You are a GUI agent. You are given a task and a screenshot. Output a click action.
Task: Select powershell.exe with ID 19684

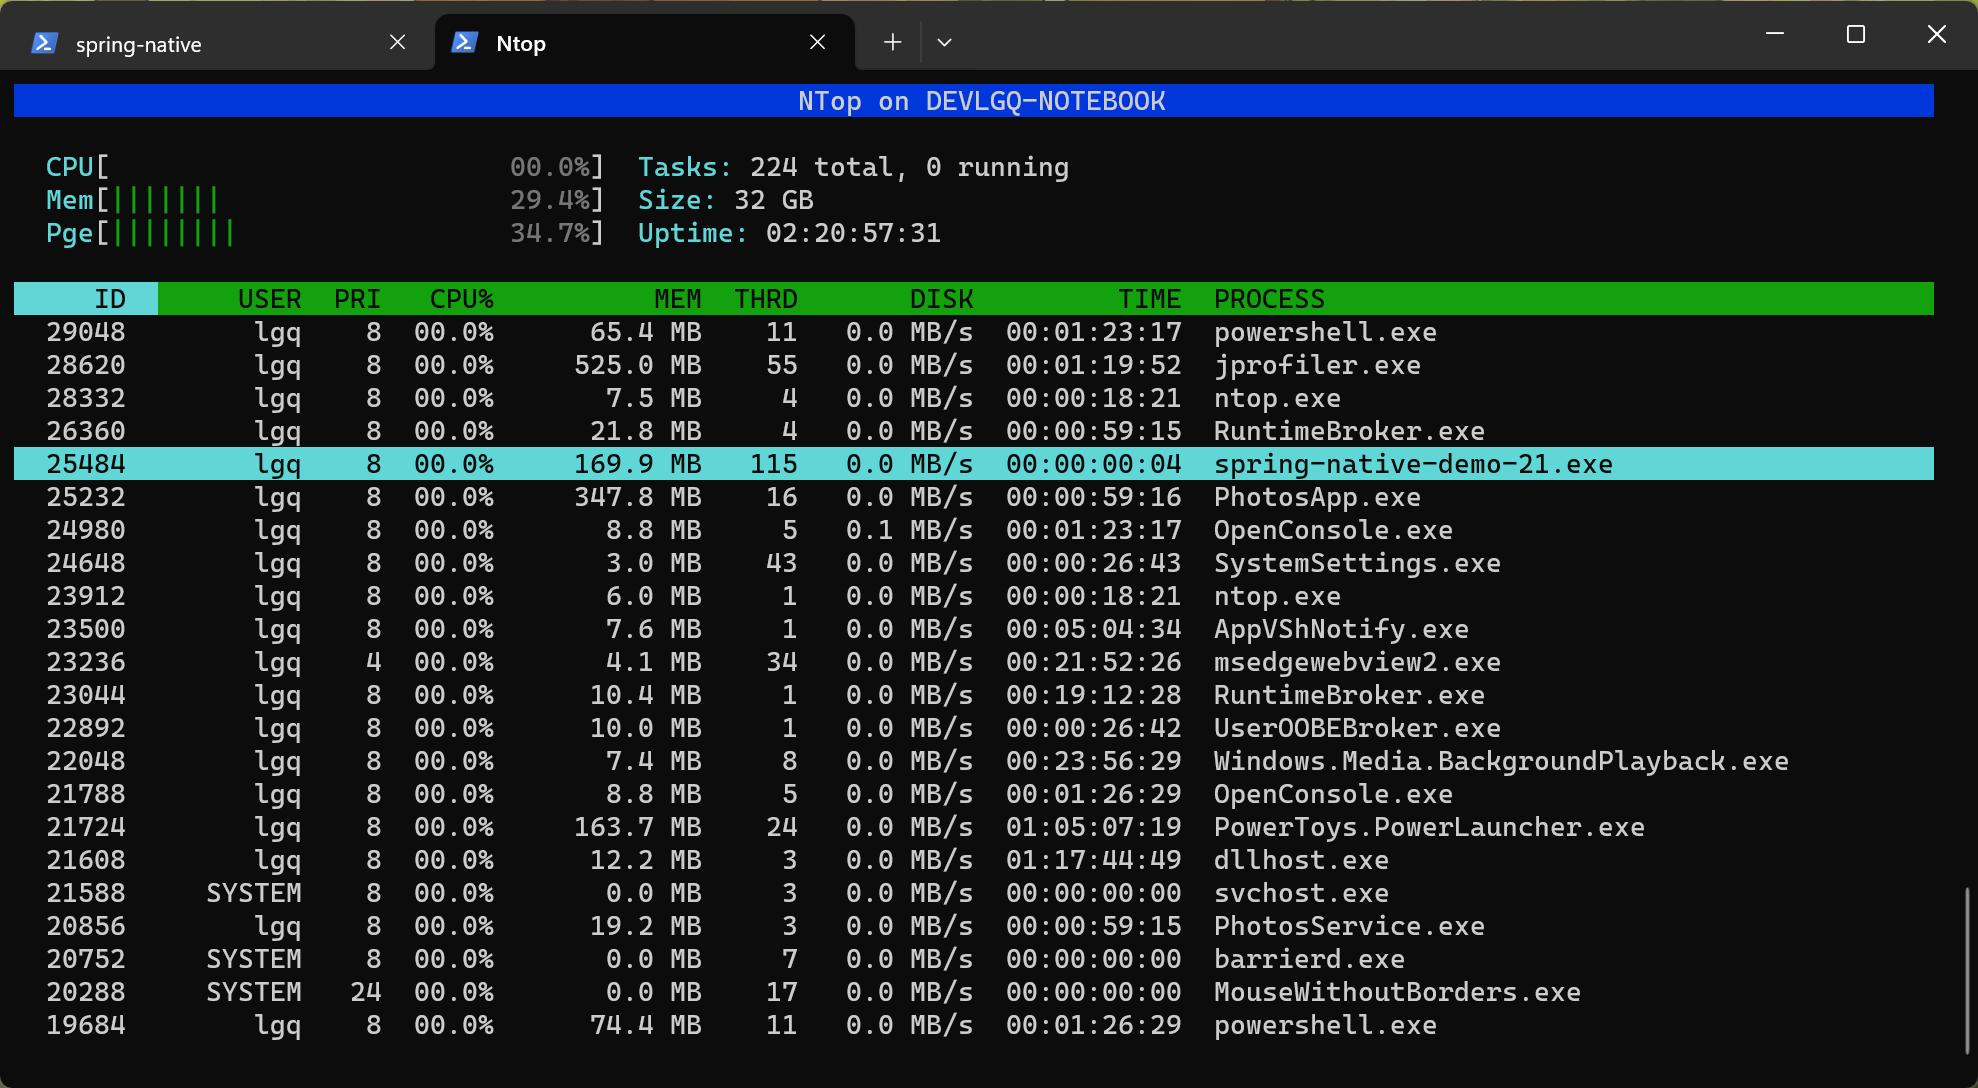(x=974, y=1025)
